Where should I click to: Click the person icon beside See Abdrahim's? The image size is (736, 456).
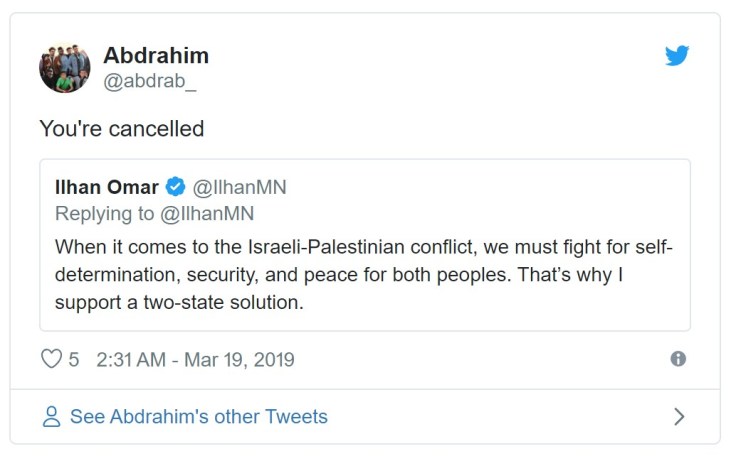51,416
